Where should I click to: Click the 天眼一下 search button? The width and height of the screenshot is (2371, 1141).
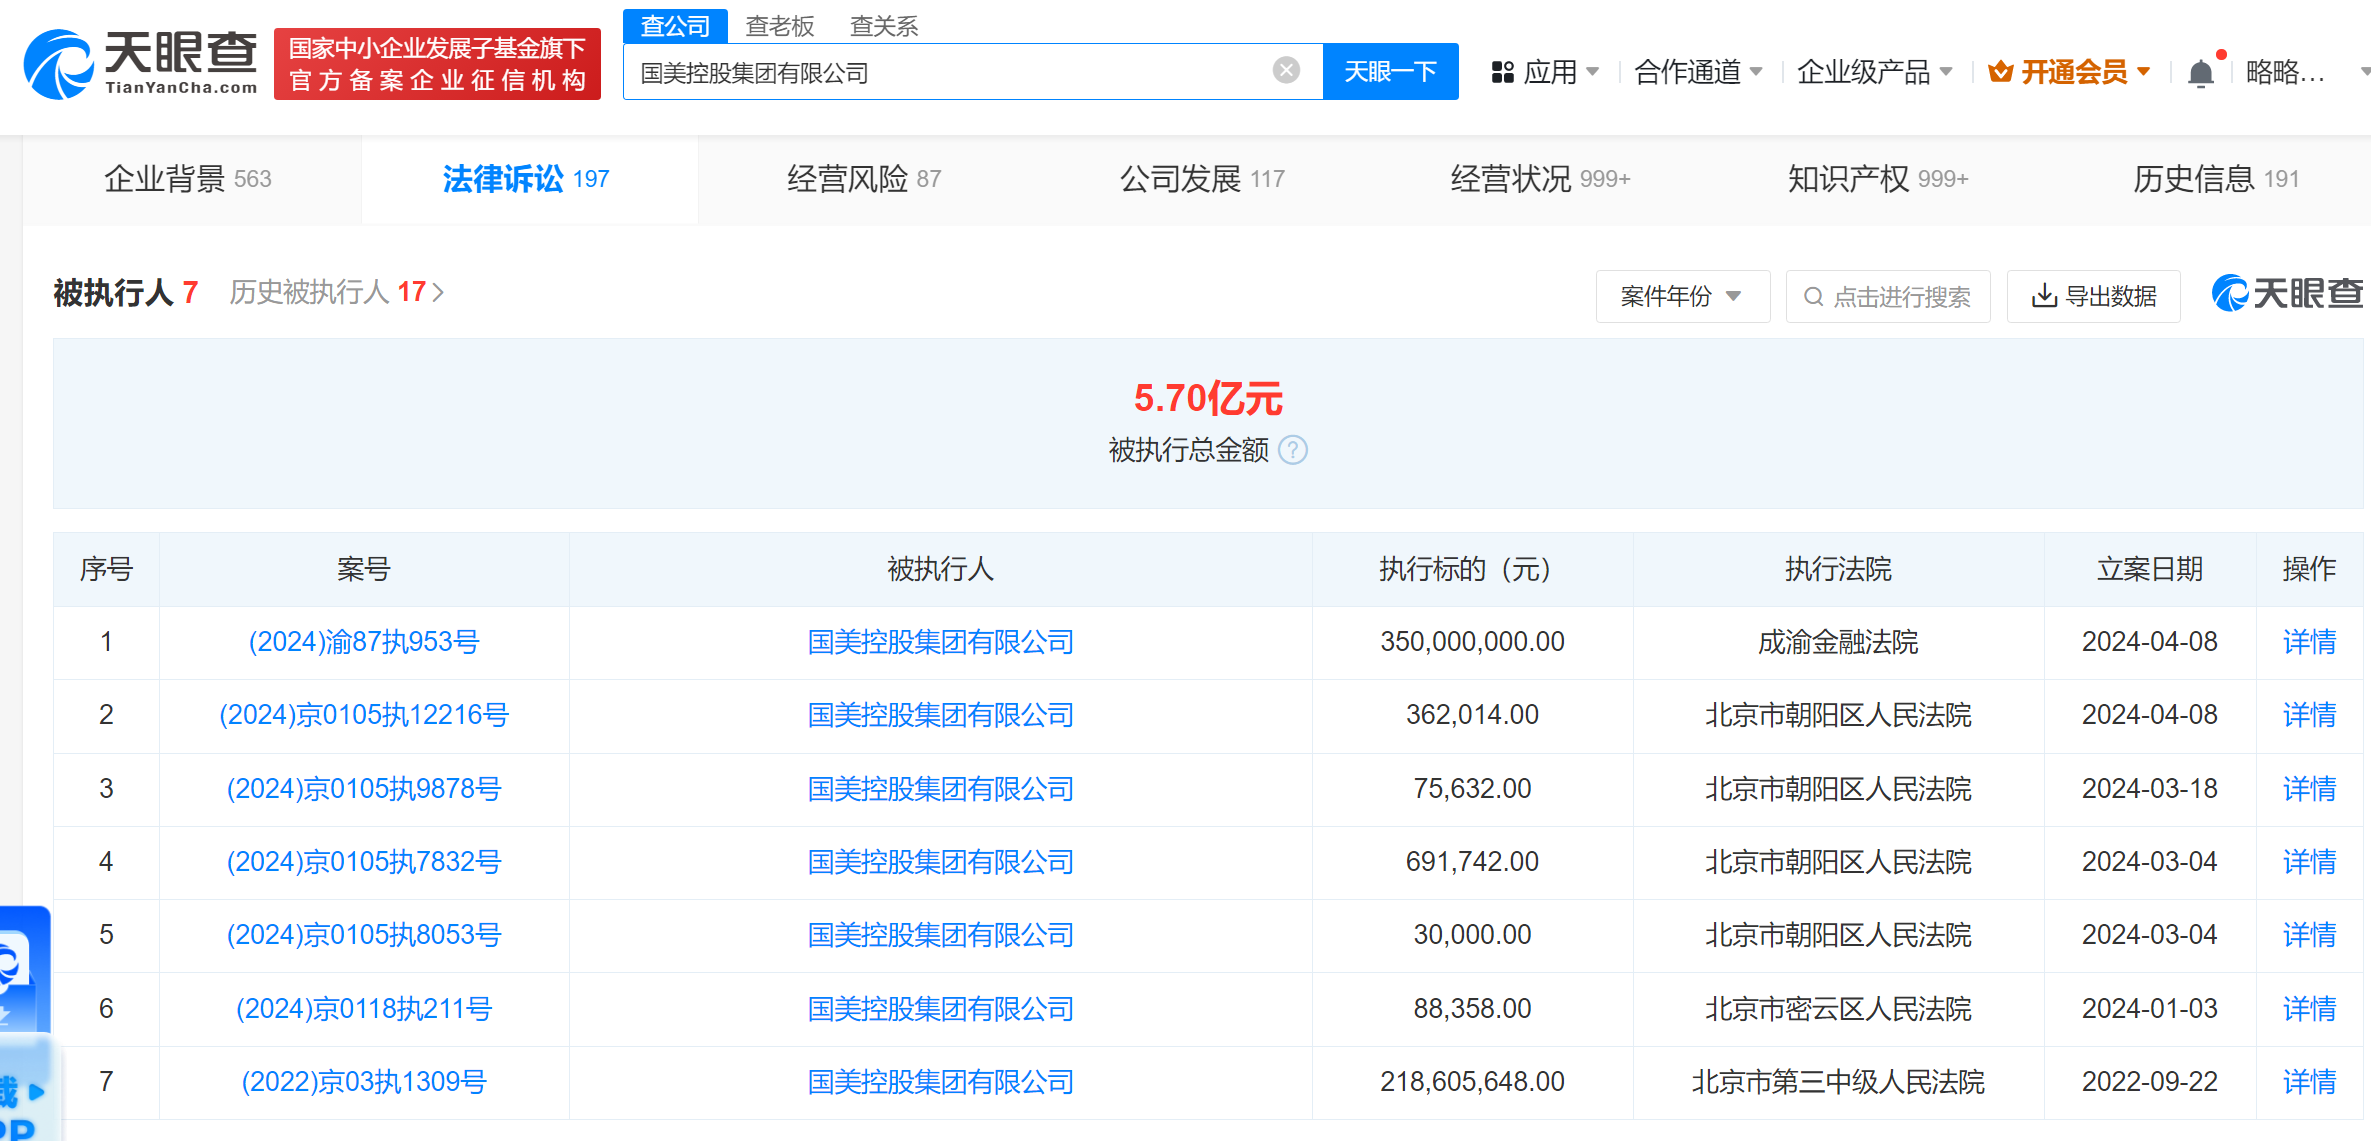click(1390, 71)
